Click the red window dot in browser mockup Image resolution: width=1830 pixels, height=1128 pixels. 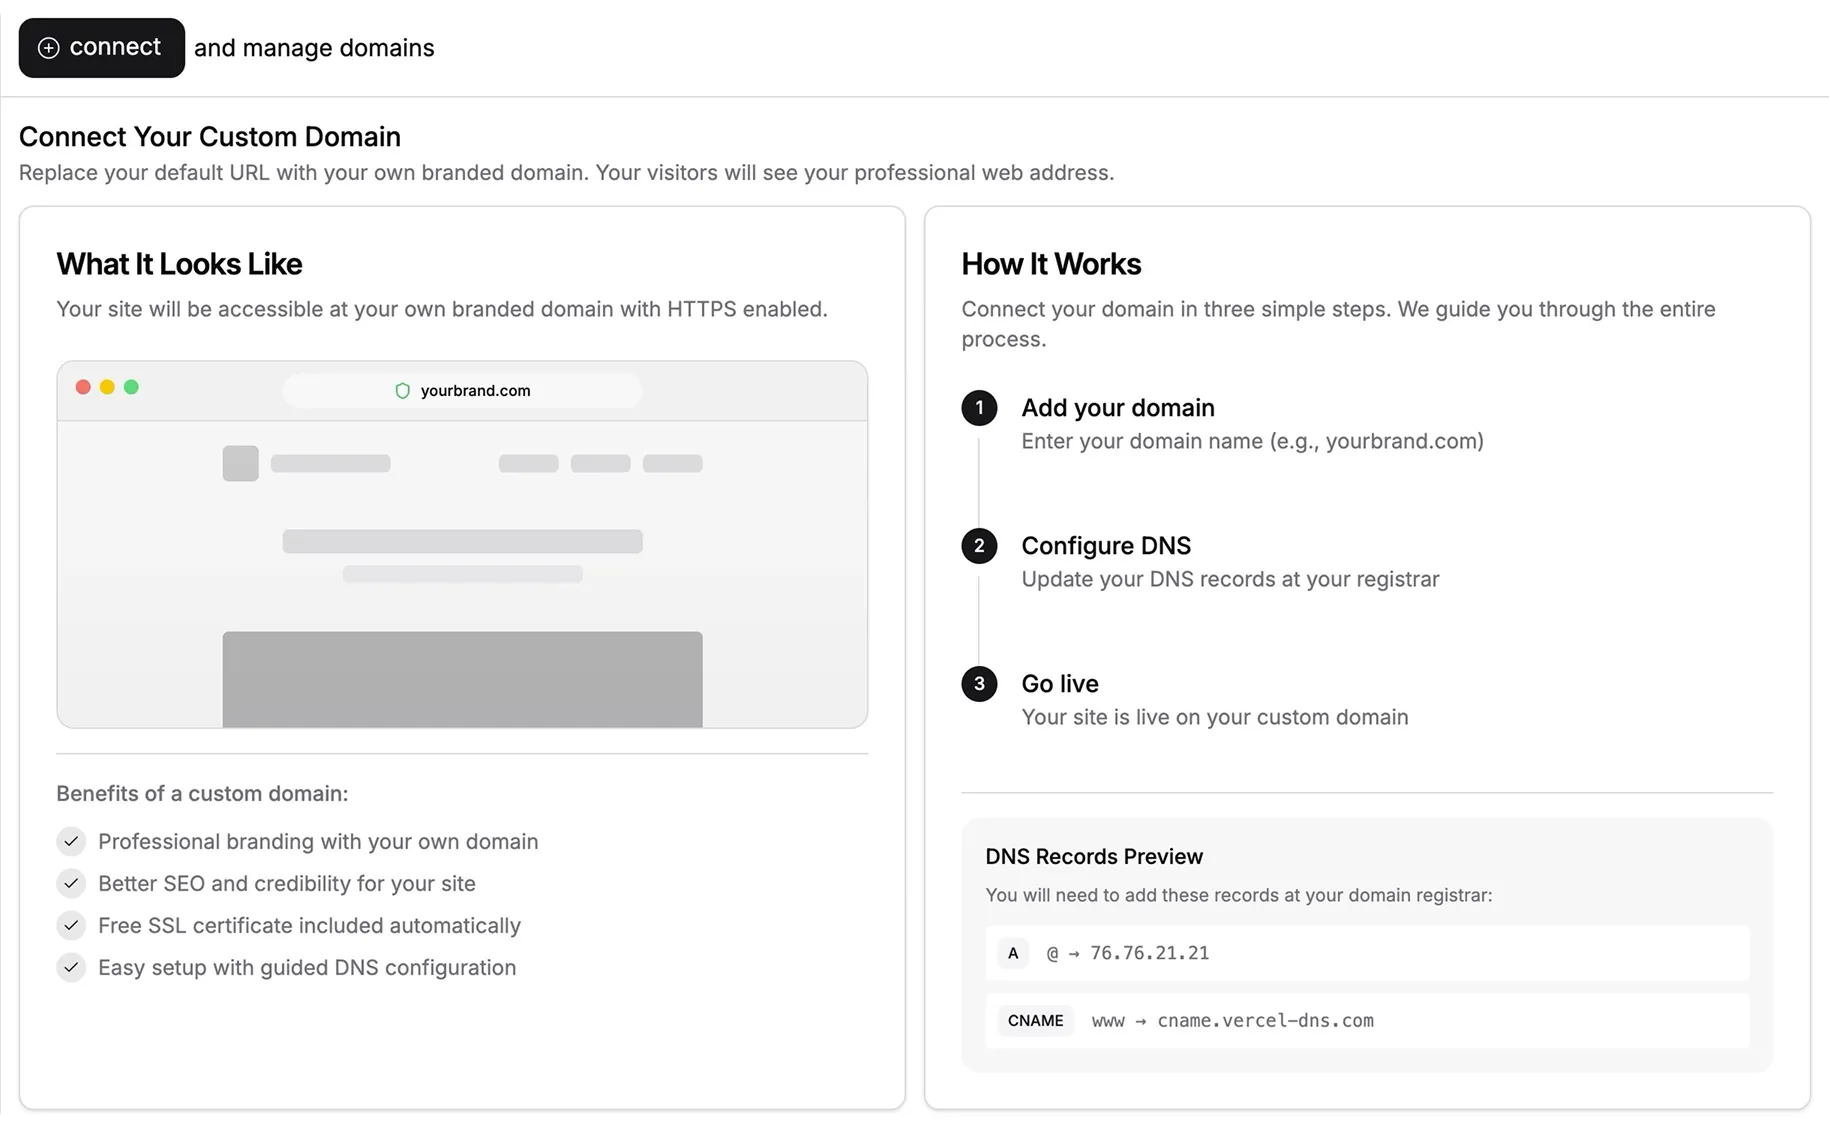(x=83, y=387)
